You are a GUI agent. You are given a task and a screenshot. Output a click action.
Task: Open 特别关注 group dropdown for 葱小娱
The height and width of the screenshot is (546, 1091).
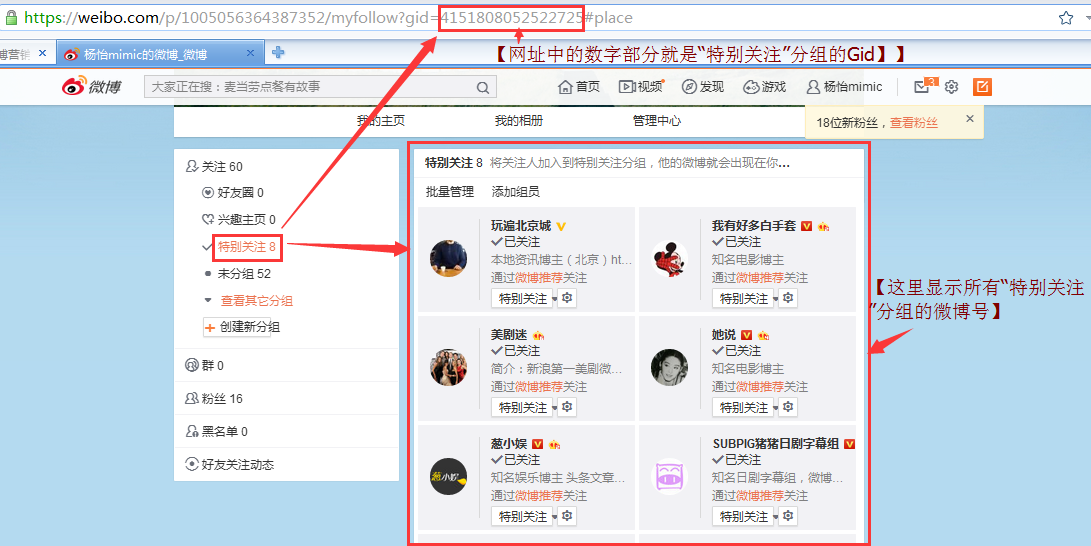click(524, 517)
